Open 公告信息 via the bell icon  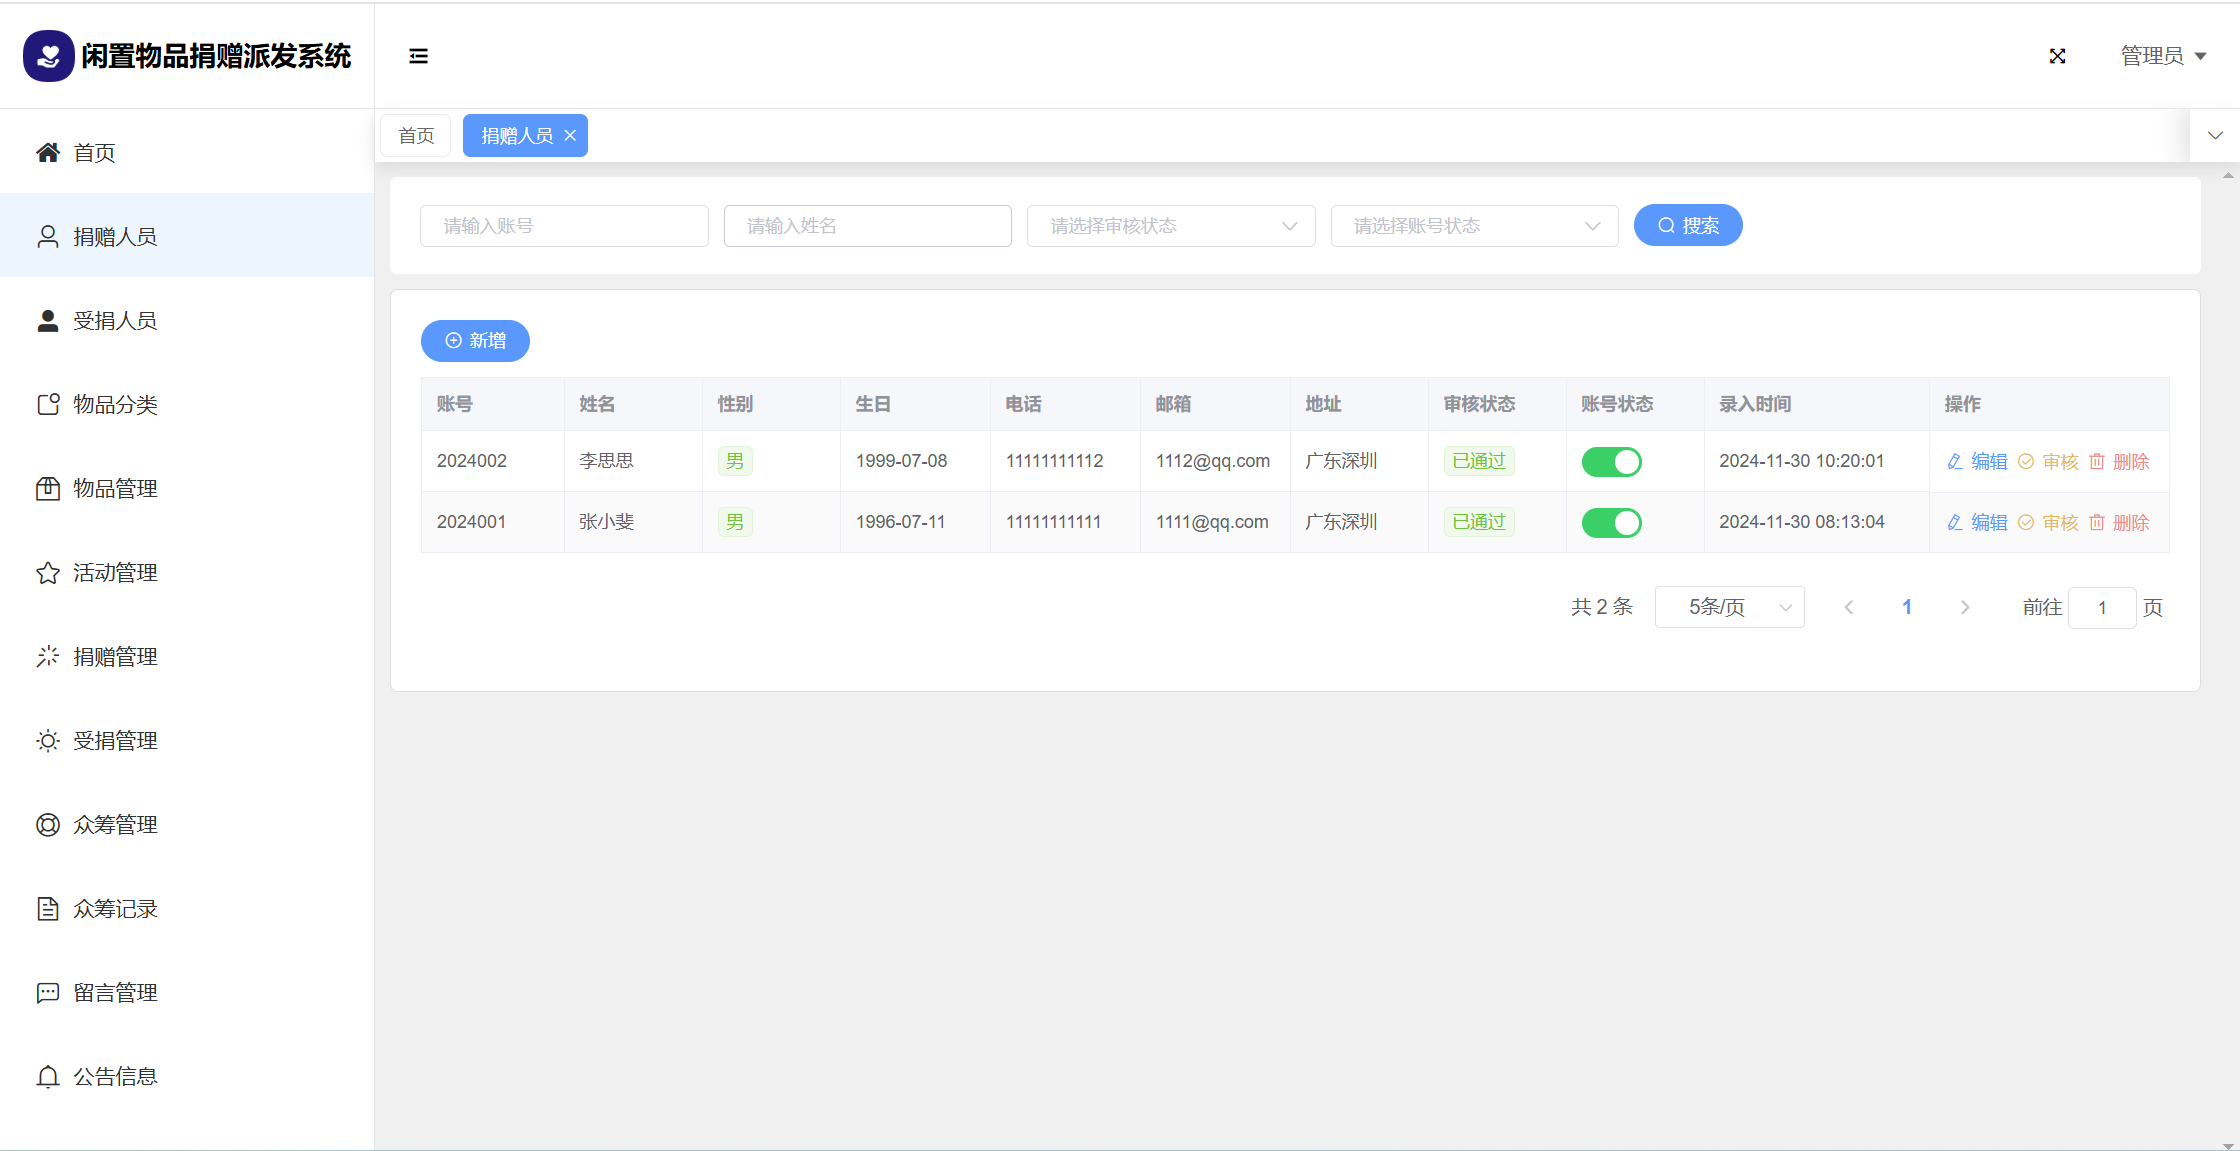coord(47,1077)
